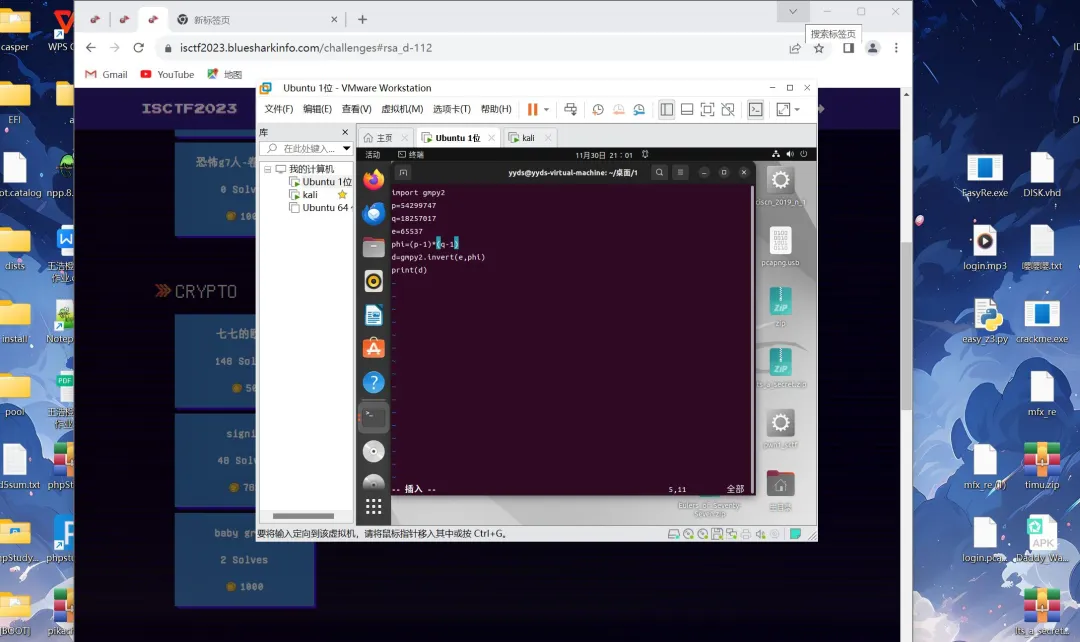Open Help from the Ubuntu dock
Viewport: 1080px width, 642px height.
tap(373, 382)
